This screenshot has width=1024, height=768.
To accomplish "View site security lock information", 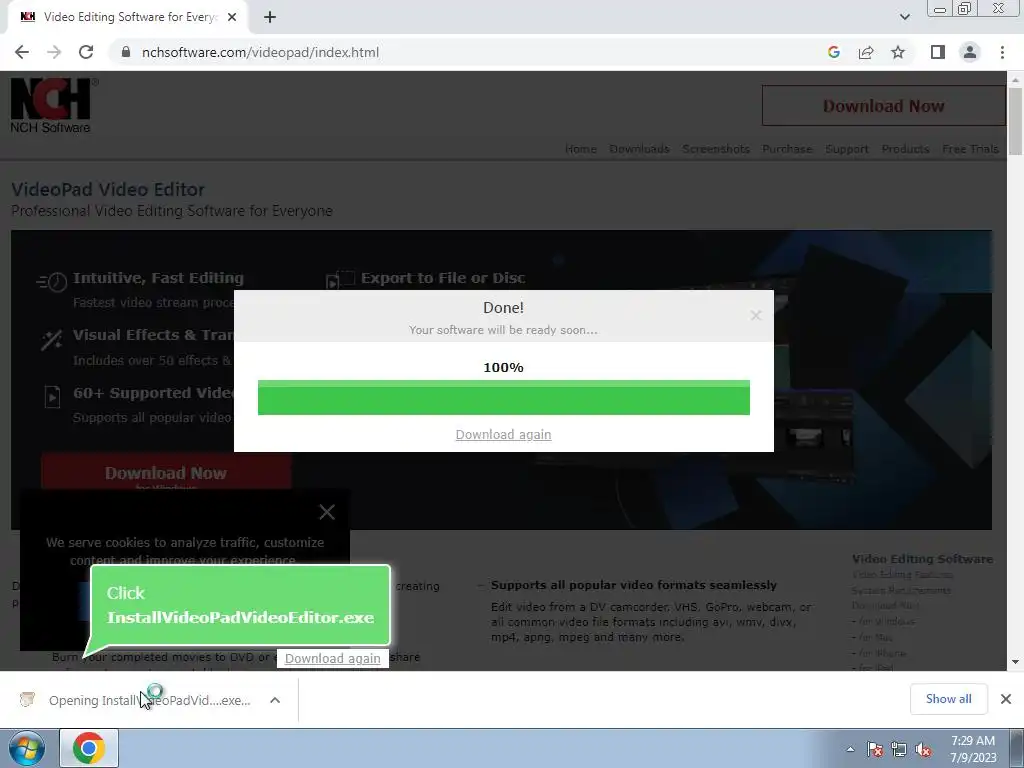I will click(126, 52).
